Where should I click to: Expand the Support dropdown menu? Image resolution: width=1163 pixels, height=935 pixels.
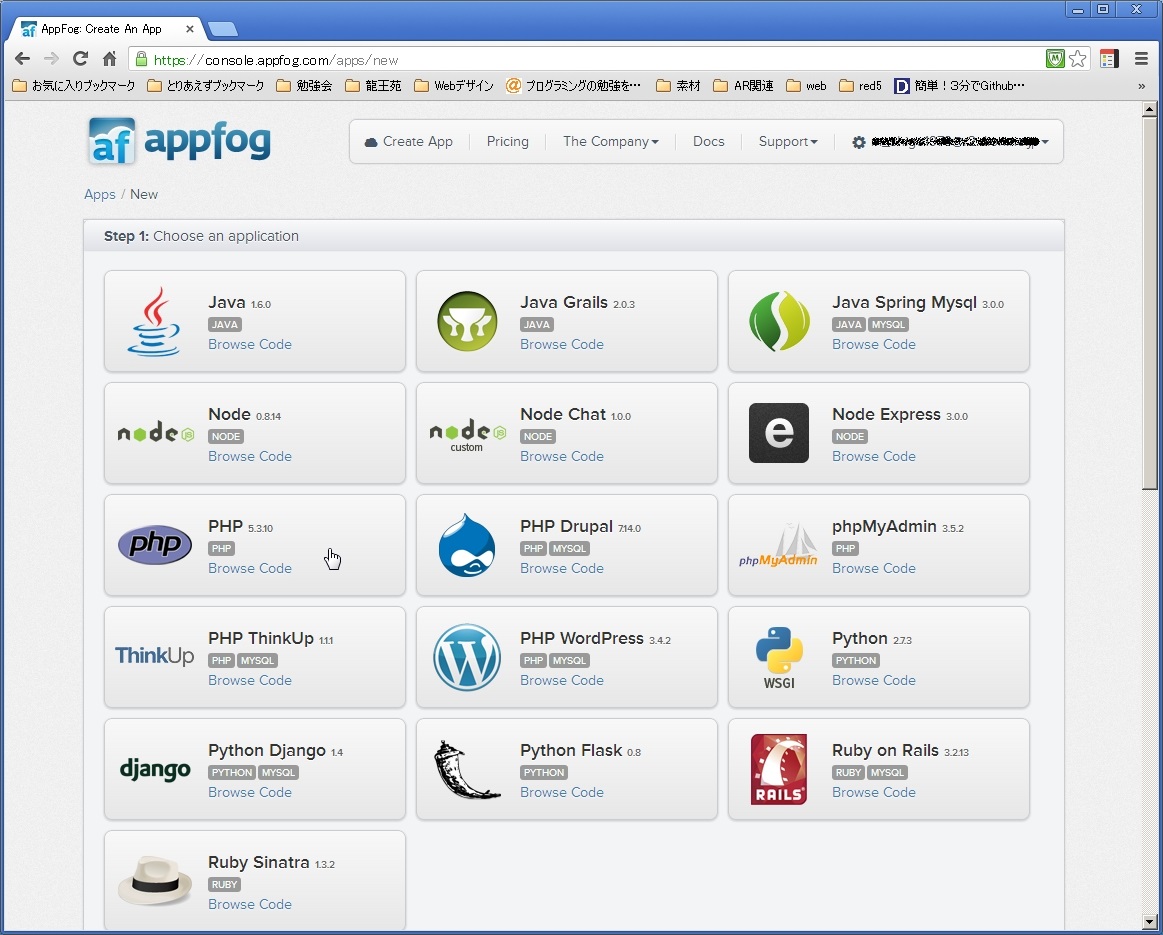tap(788, 141)
